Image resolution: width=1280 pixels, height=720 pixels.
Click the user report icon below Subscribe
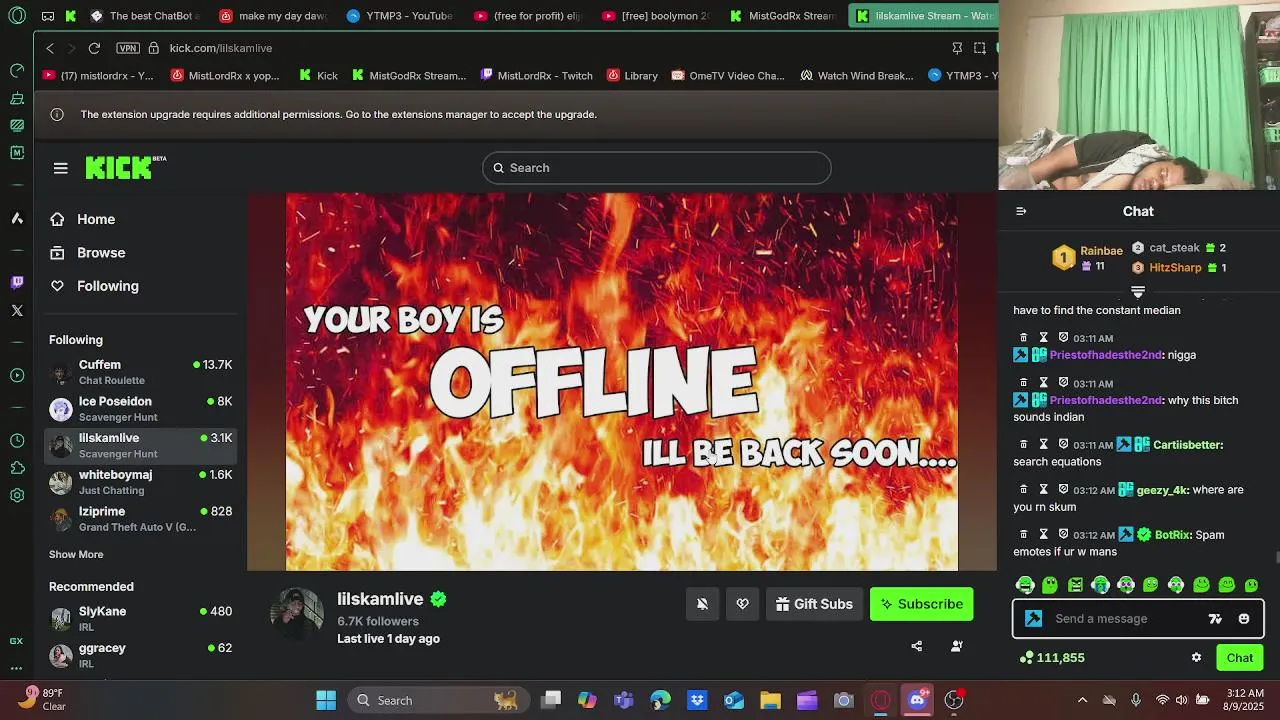(957, 646)
